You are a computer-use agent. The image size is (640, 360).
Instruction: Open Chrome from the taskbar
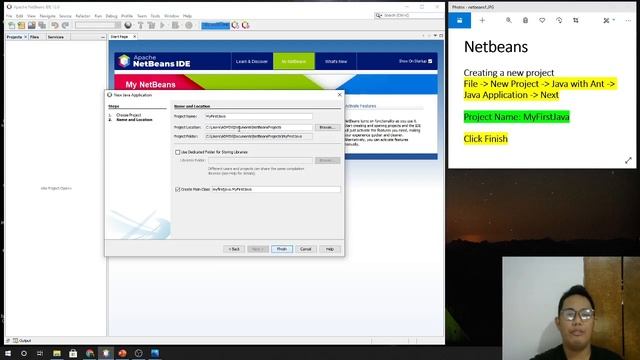tap(90, 353)
